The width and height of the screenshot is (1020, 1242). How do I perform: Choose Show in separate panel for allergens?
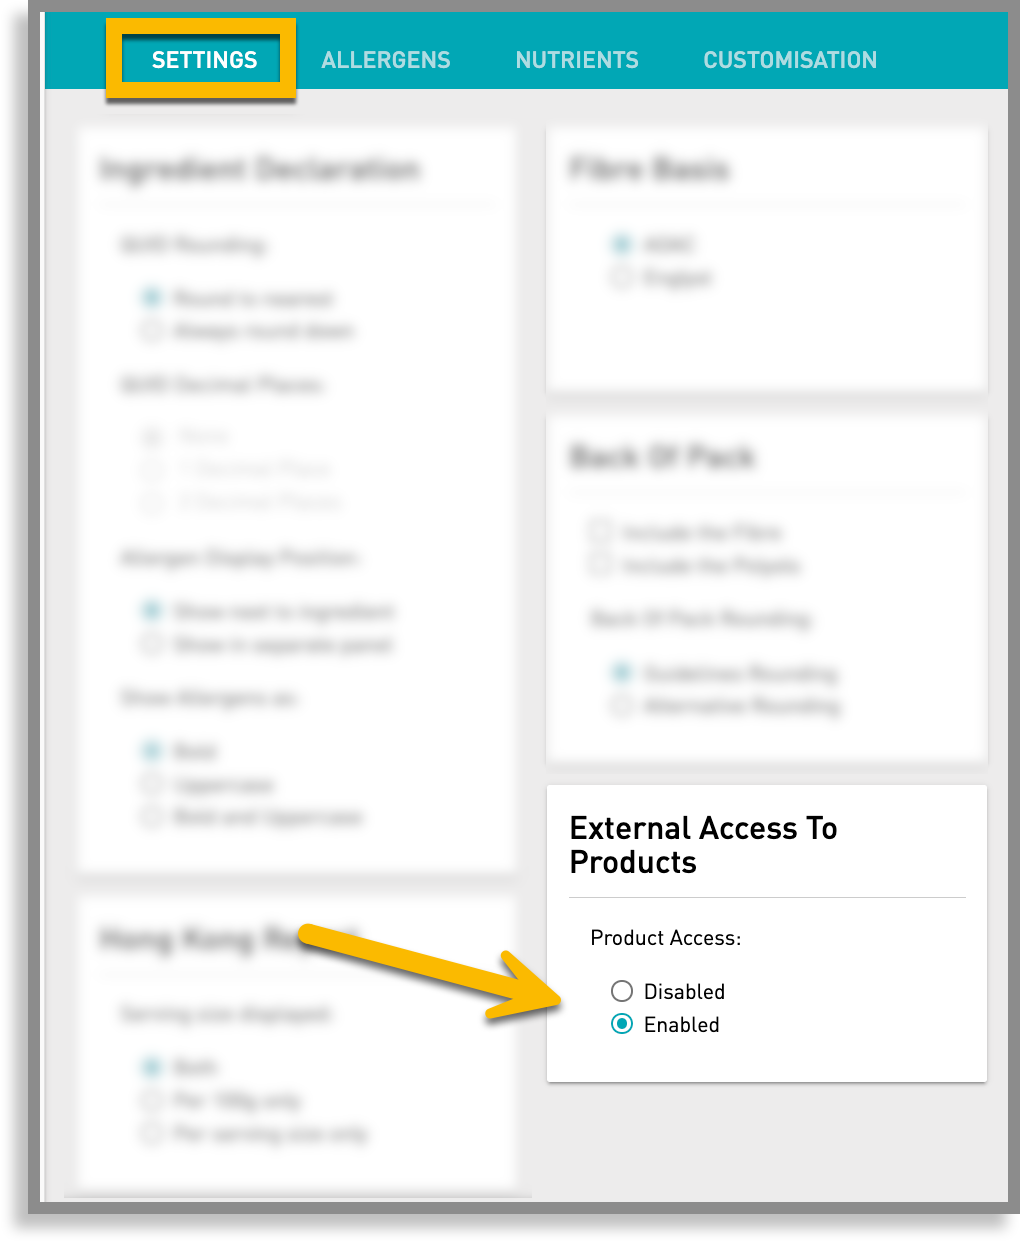(x=151, y=645)
